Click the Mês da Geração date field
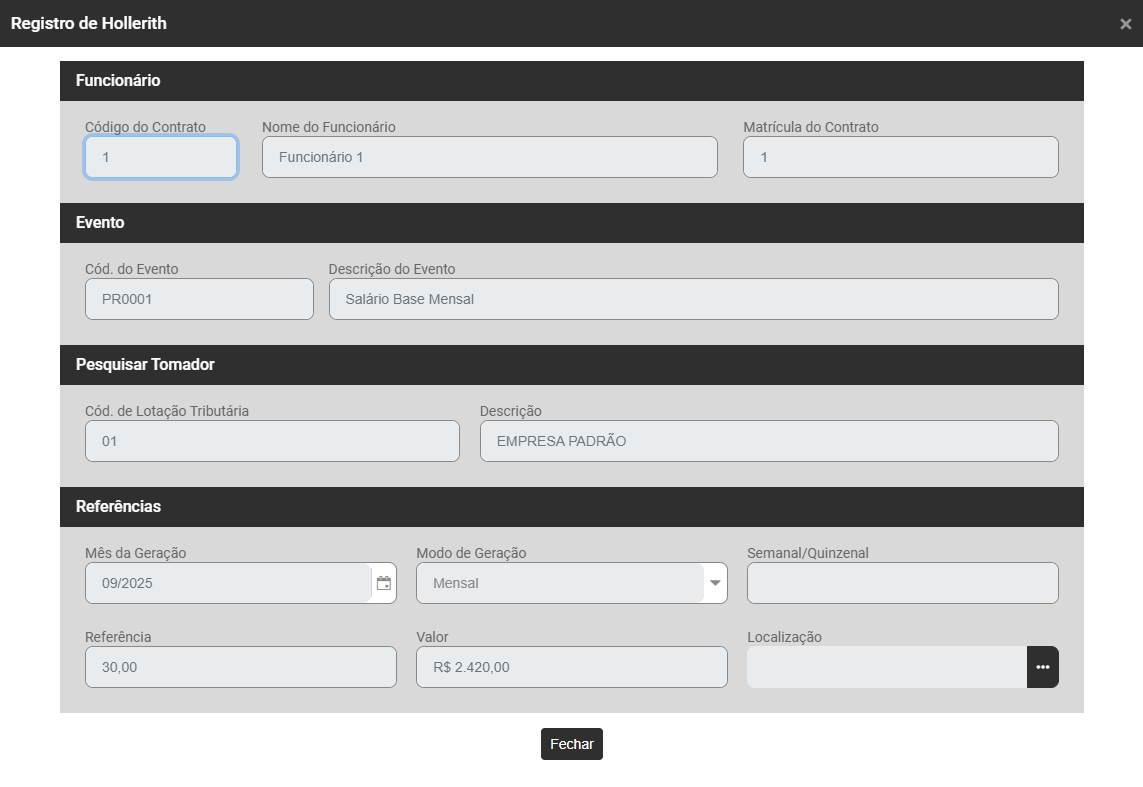 point(228,583)
